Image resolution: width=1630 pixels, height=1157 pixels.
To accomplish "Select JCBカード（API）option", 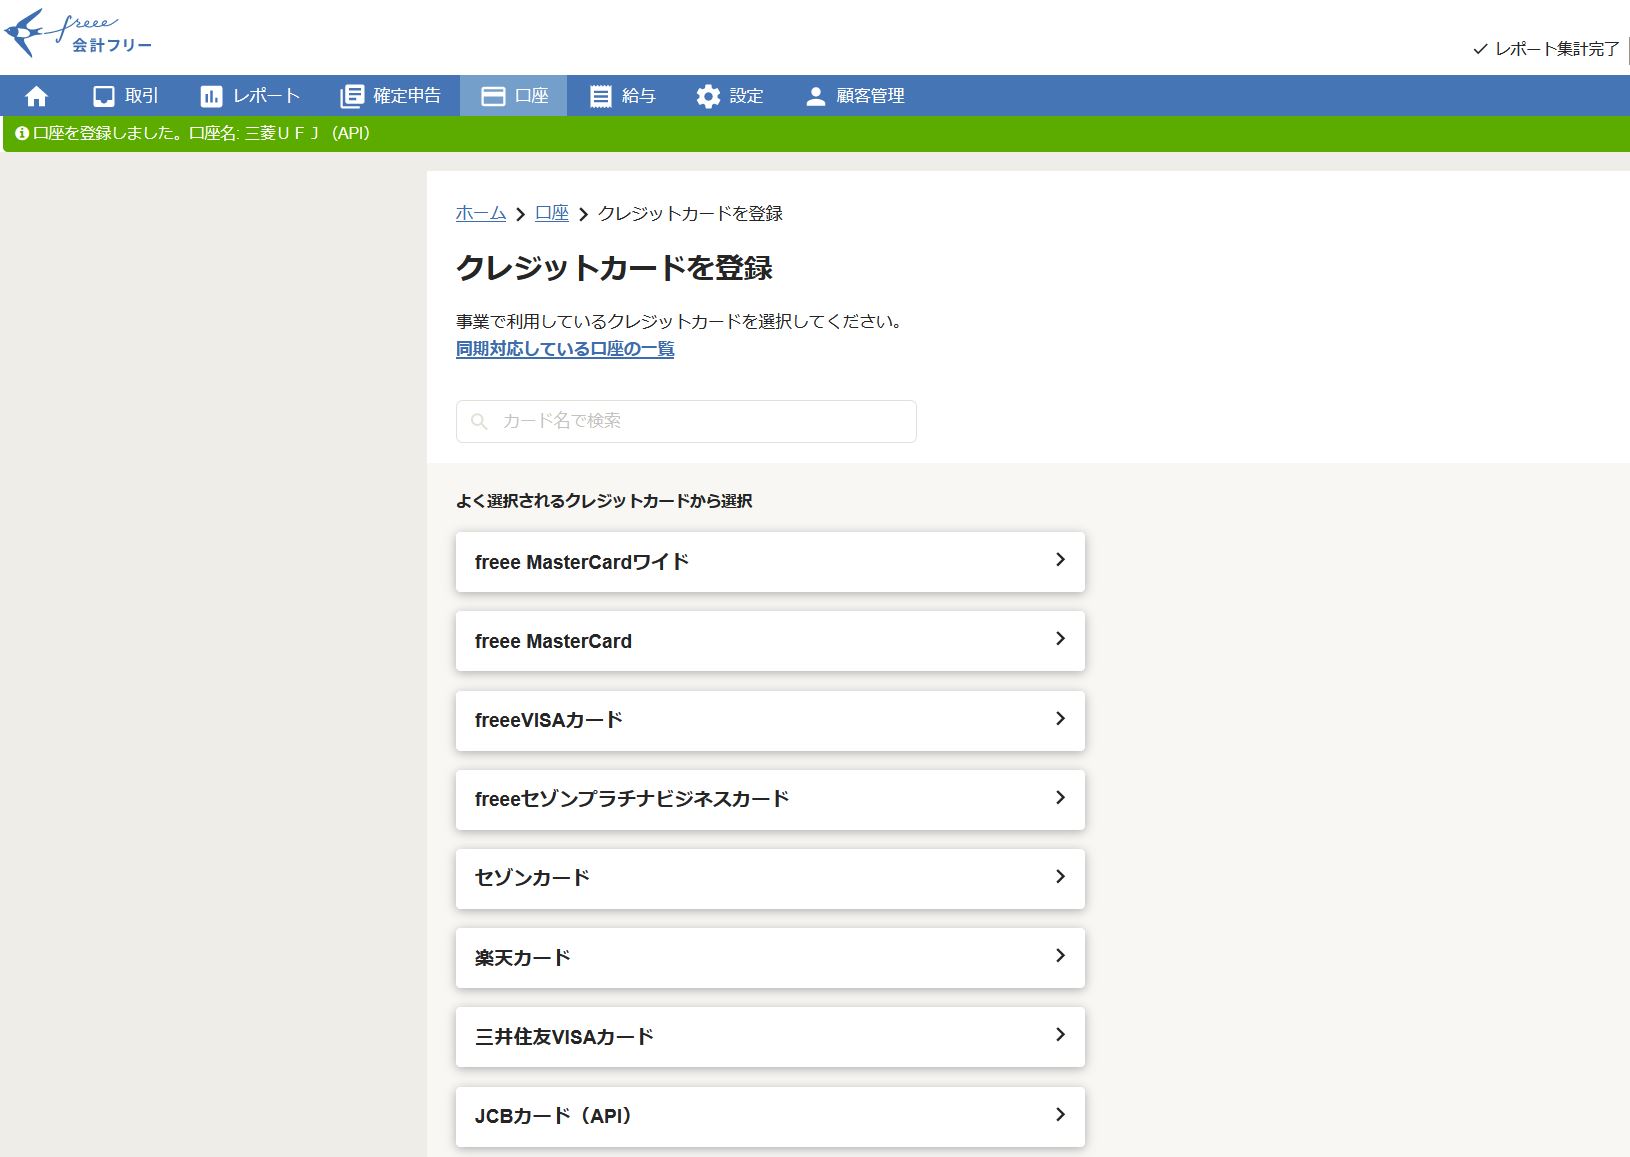I will pyautogui.click(x=770, y=1116).
